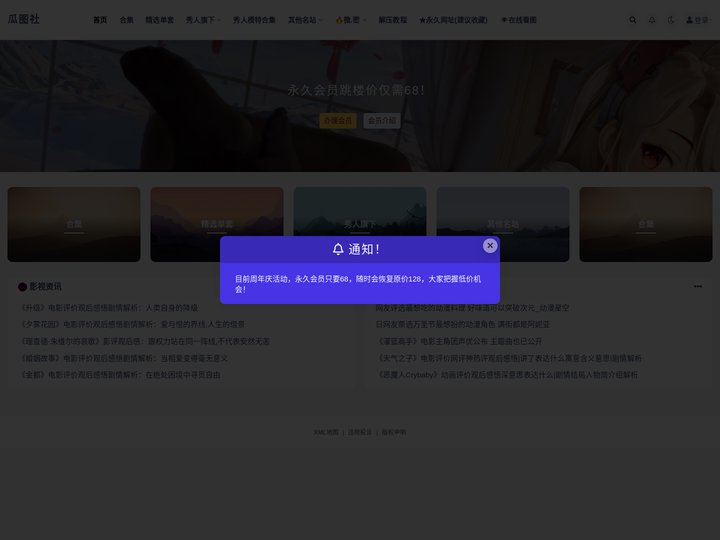Open article 《理查德·朱维尔的哀歌》影评
Viewport: 720px width, 540px height.
tap(145, 341)
